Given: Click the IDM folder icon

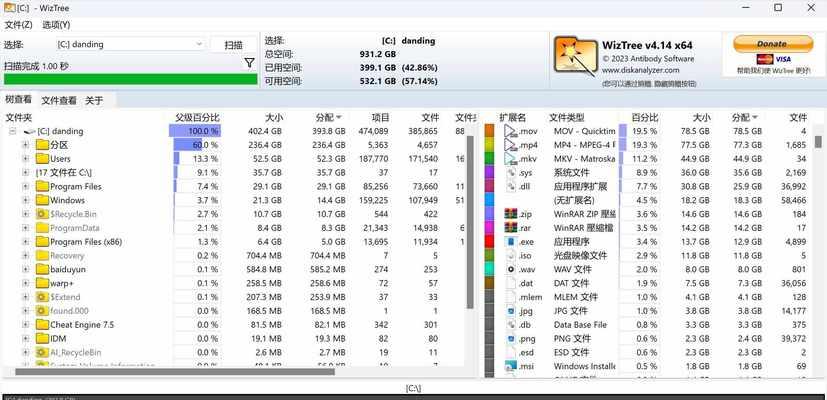Looking at the screenshot, I should pyautogui.click(x=42, y=338).
